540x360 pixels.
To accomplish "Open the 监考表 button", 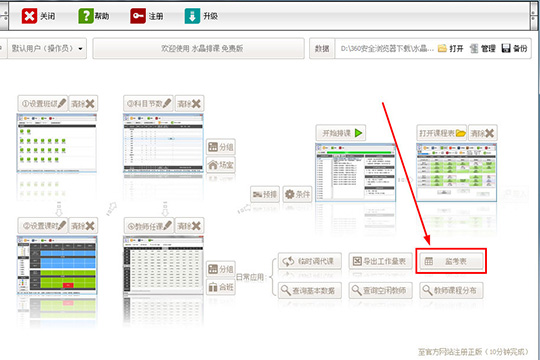I will click(x=451, y=261).
